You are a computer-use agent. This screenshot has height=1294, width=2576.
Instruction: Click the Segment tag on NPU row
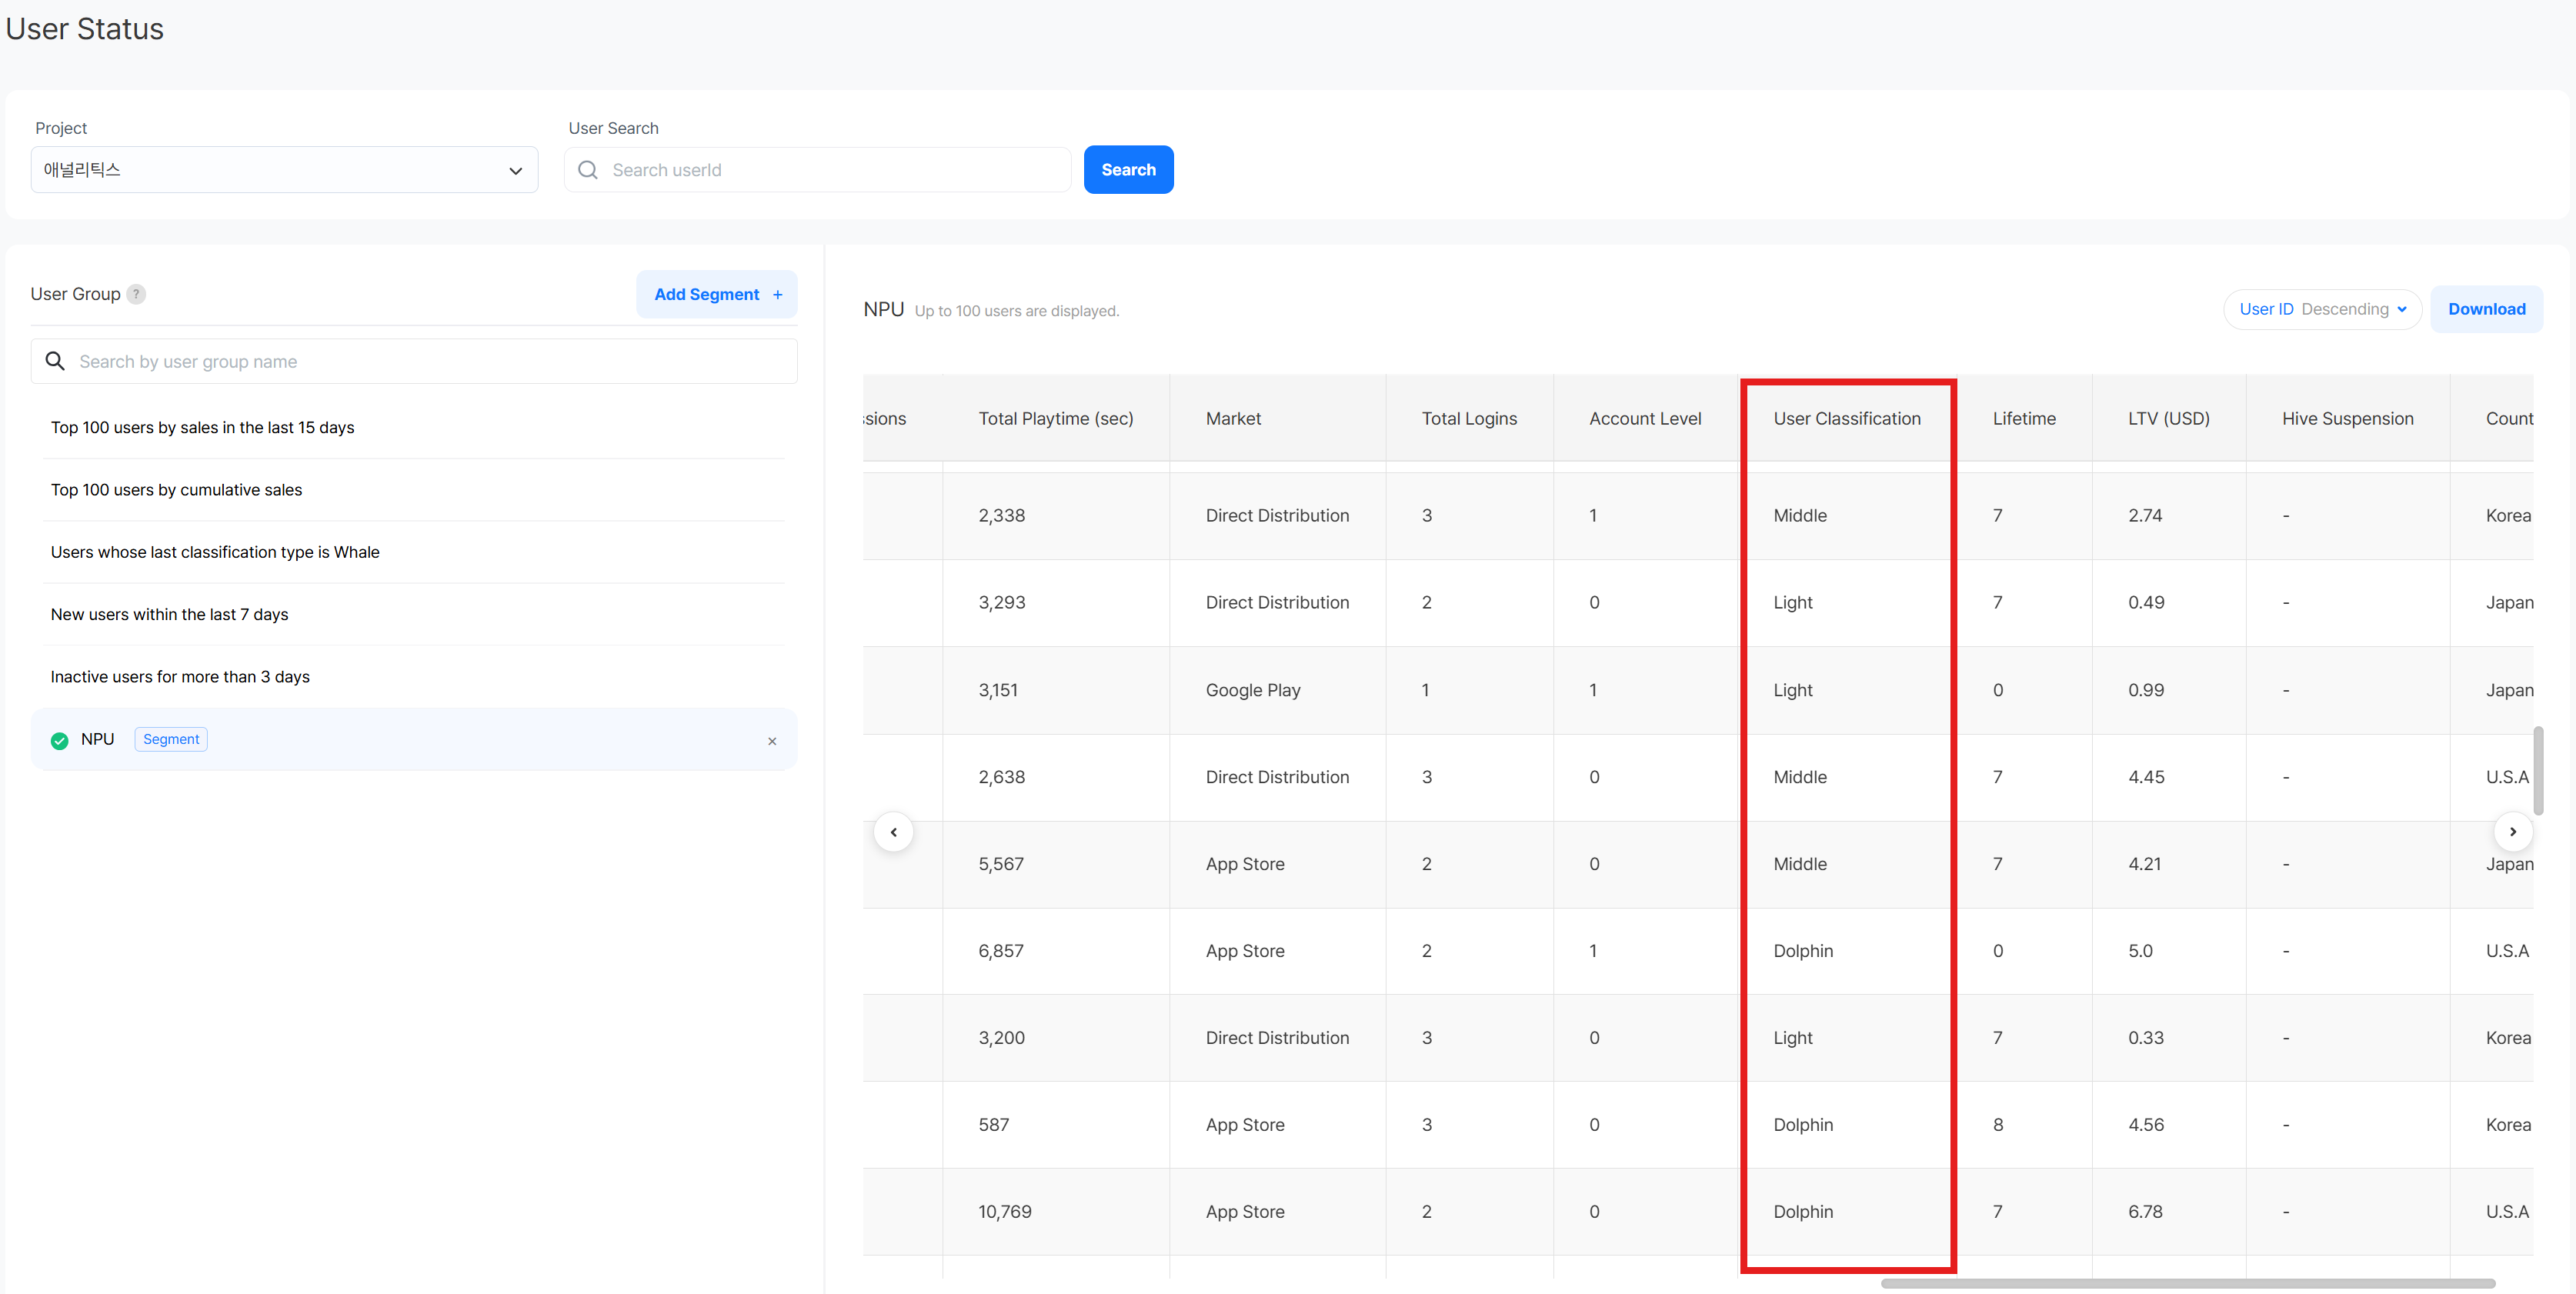point(171,739)
